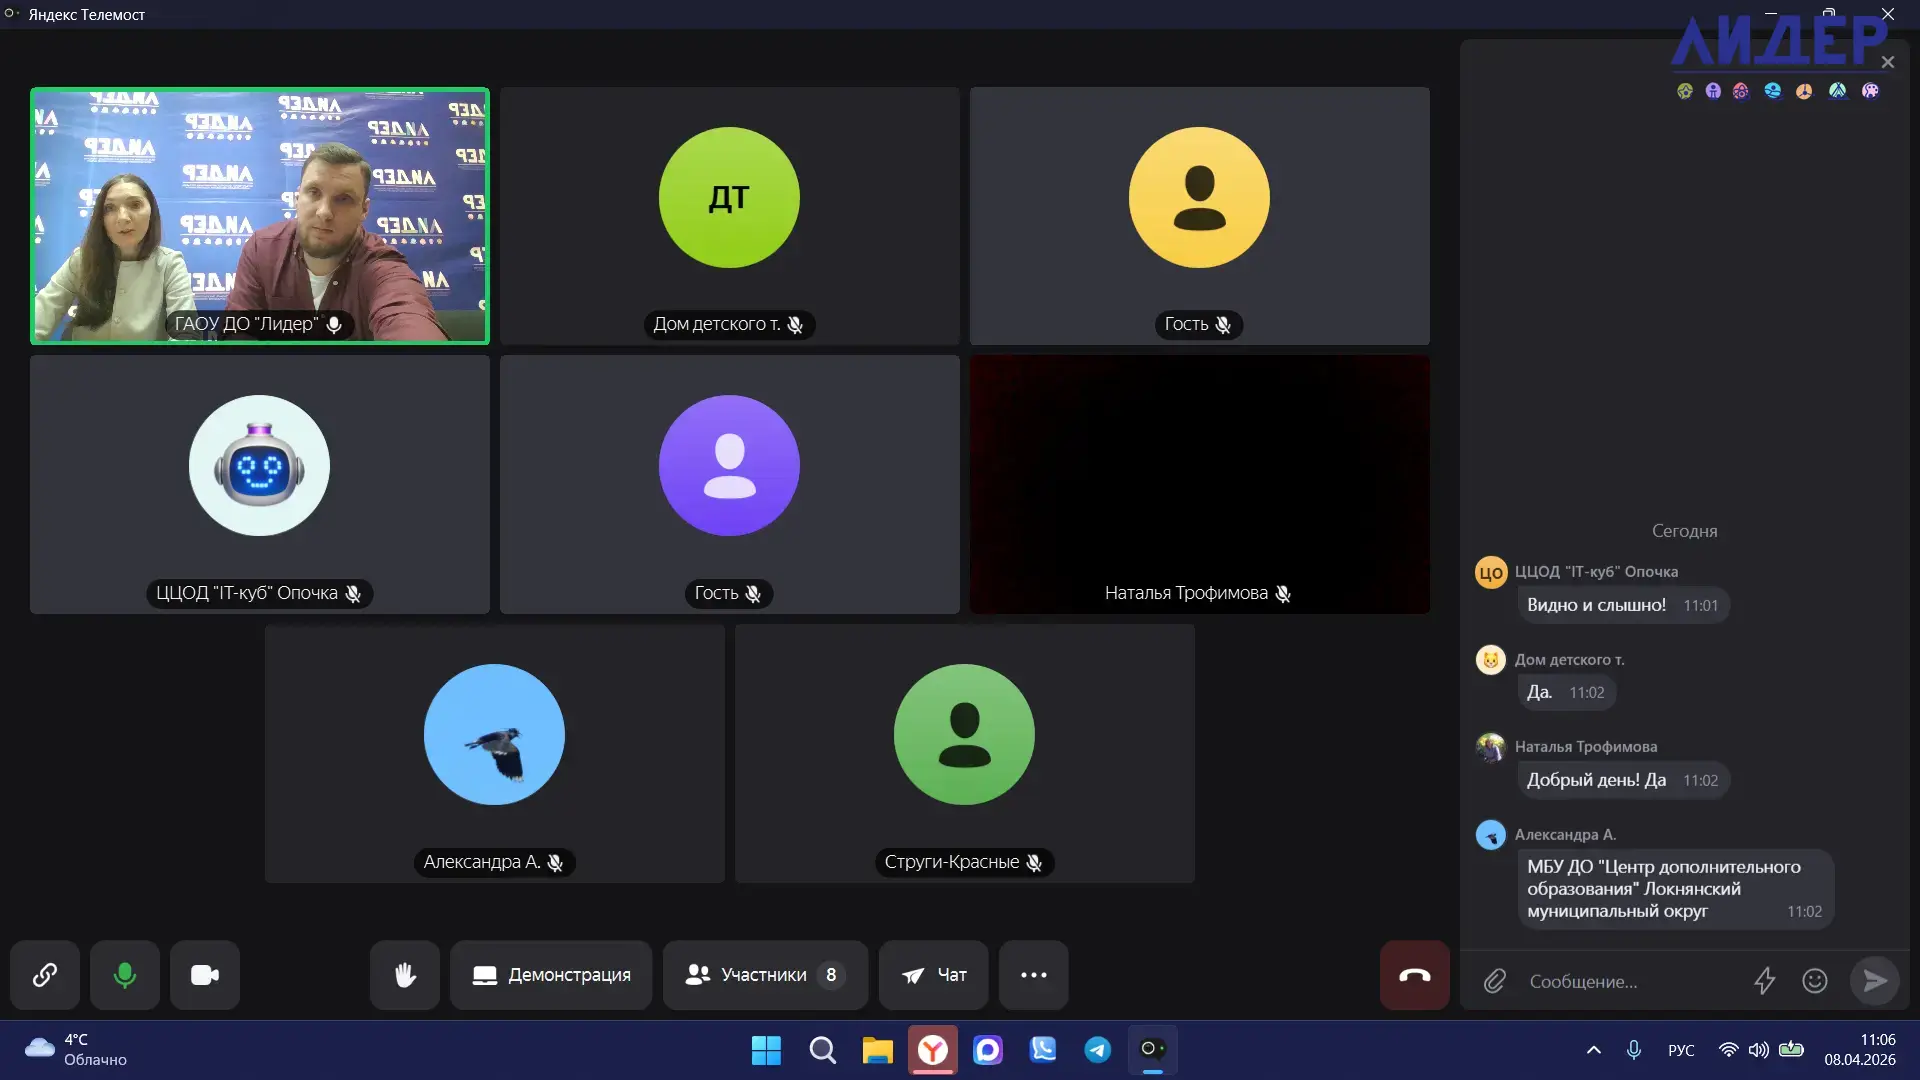This screenshot has width=1920, height=1080.
Task: Start screen sharing with Демонстрация button
Action: tap(551, 975)
